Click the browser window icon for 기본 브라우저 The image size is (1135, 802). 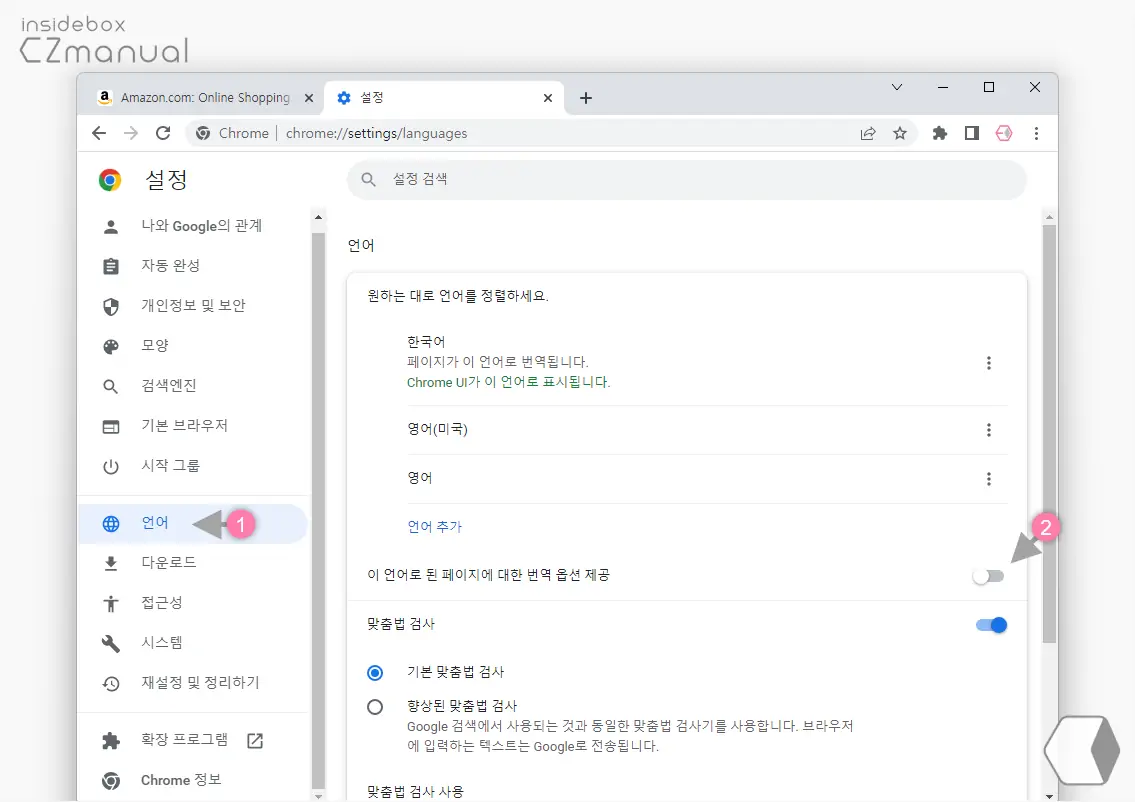111,427
